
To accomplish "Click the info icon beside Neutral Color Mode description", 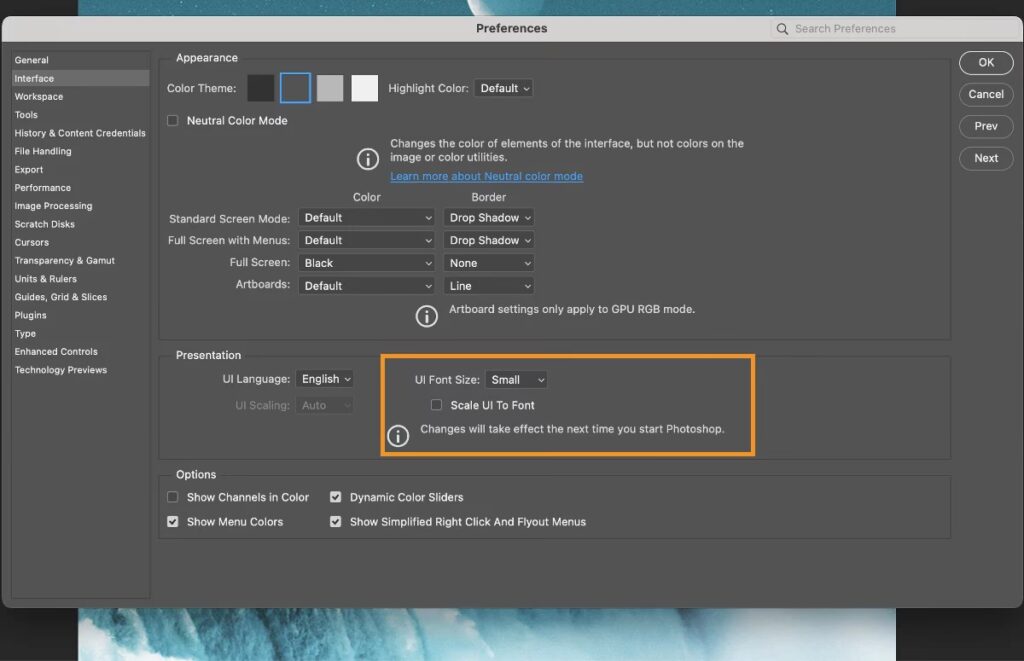I will [x=368, y=159].
